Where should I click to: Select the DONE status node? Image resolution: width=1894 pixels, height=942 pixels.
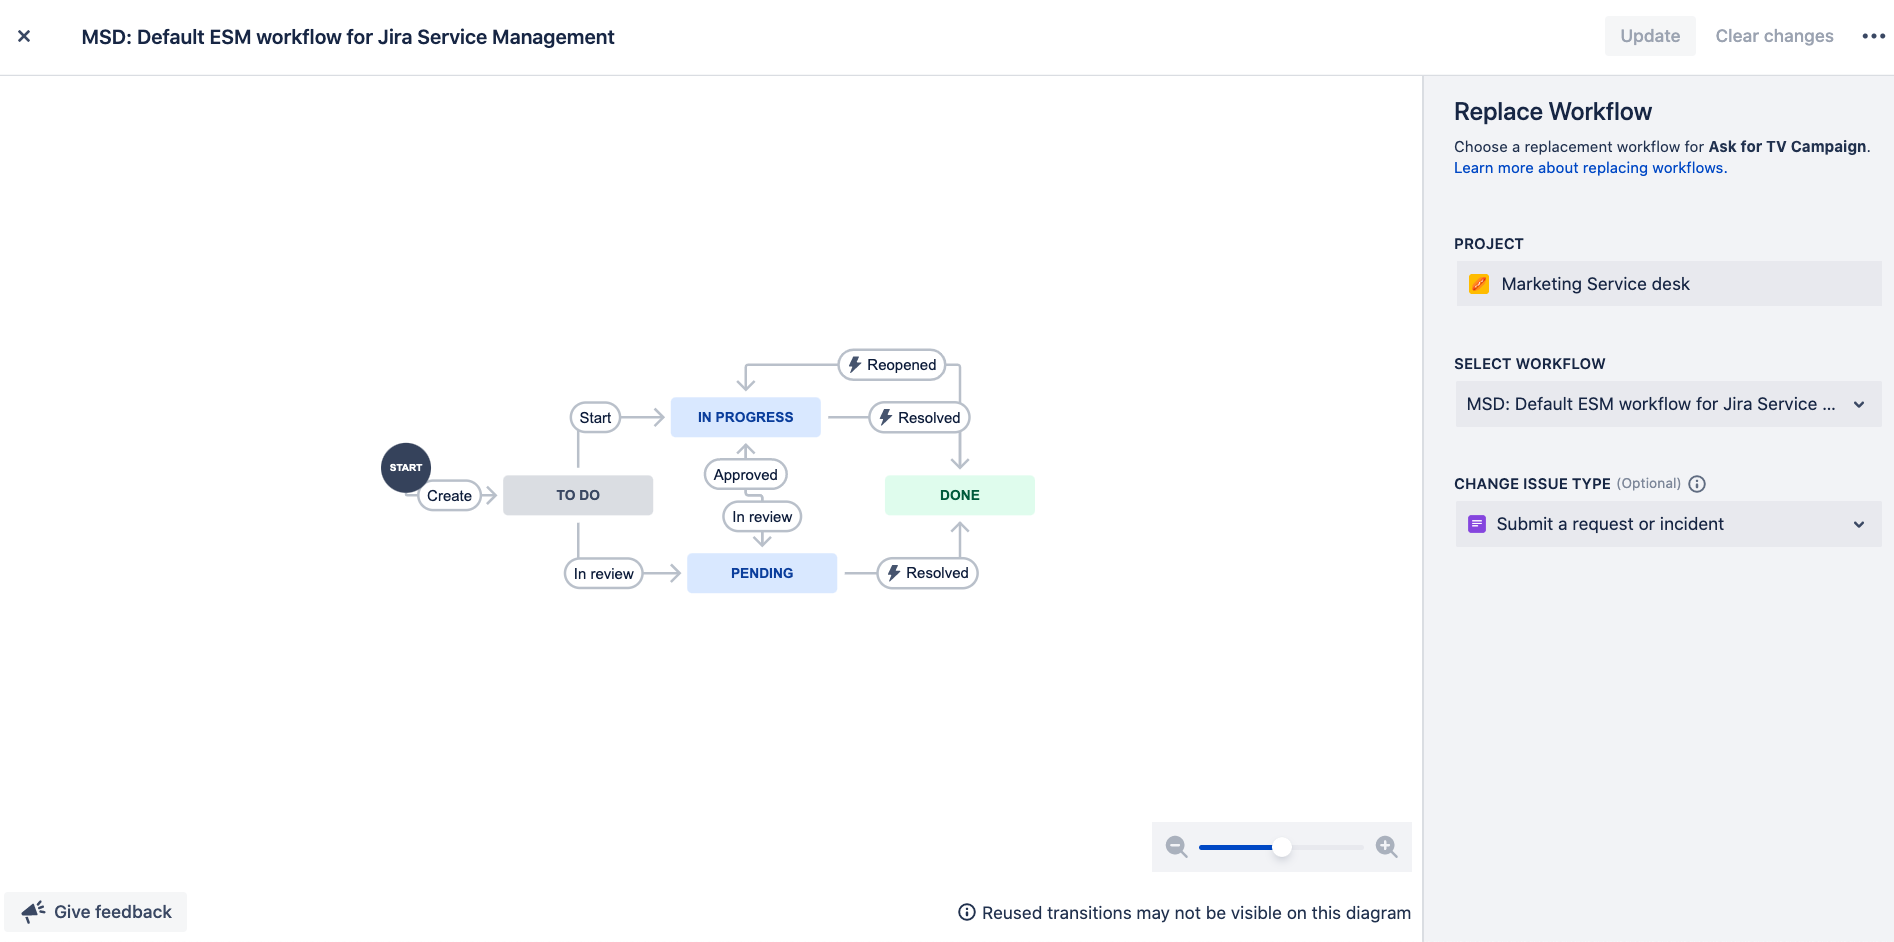pyautogui.click(x=959, y=495)
